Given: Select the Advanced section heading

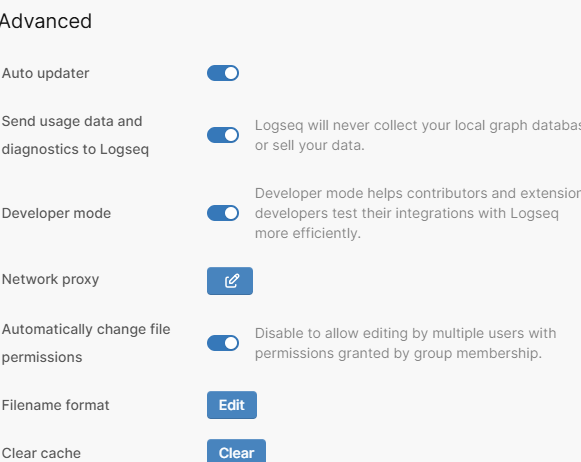Looking at the screenshot, I should tap(46, 21).
